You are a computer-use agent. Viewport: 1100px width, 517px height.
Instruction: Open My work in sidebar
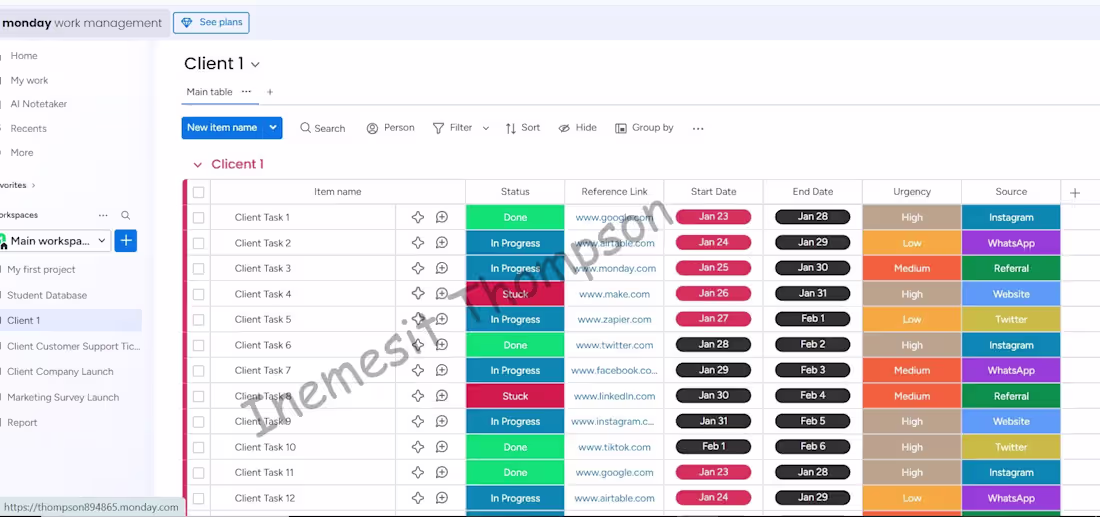(29, 81)
